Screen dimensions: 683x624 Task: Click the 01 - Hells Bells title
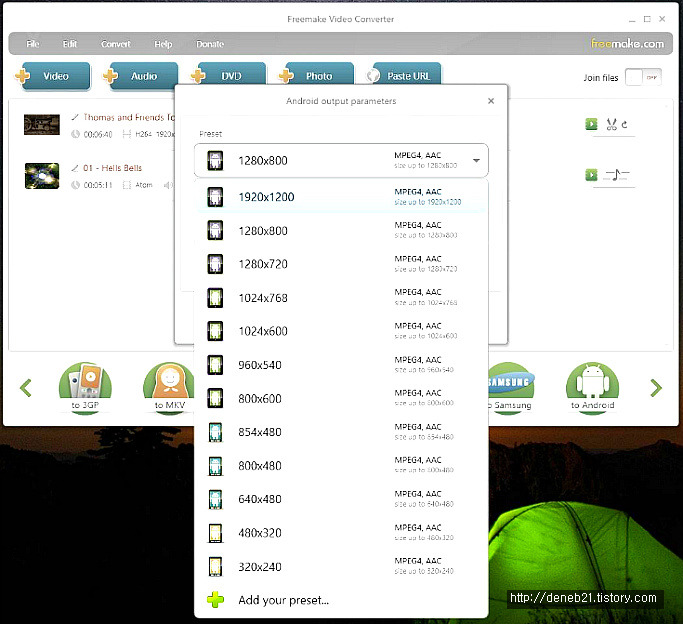coord(112,168)
